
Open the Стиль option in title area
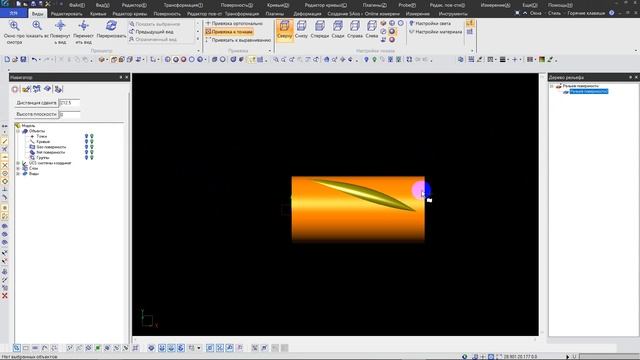(x=554, y=13)
